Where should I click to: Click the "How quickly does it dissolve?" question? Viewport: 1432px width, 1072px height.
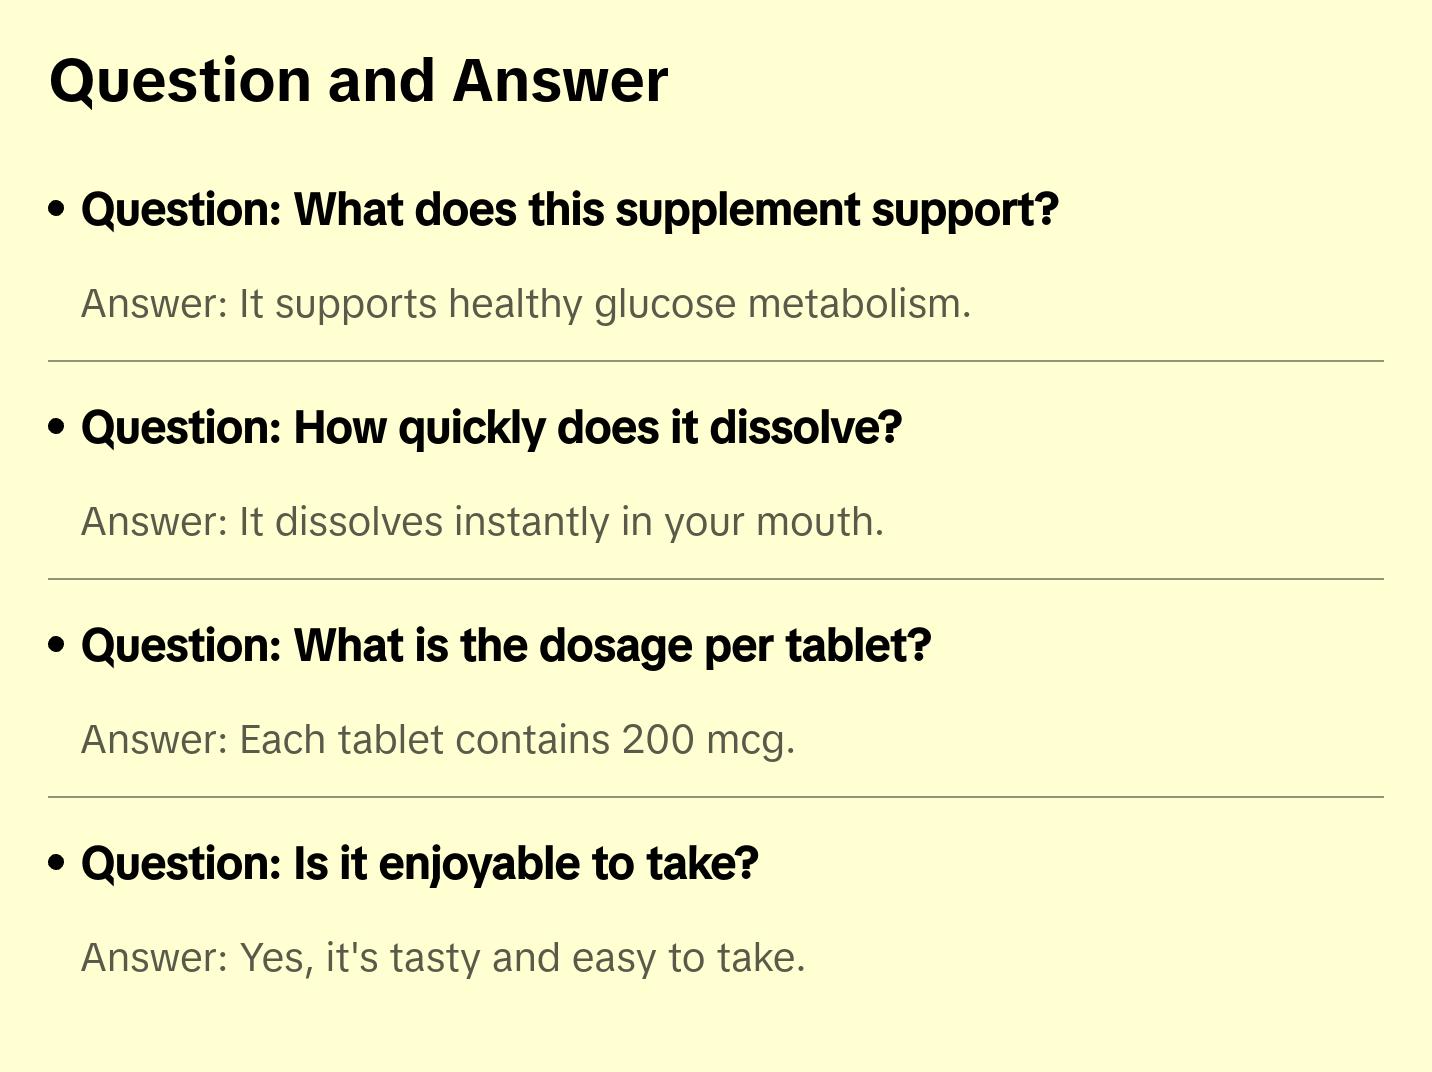coord(491,428)
